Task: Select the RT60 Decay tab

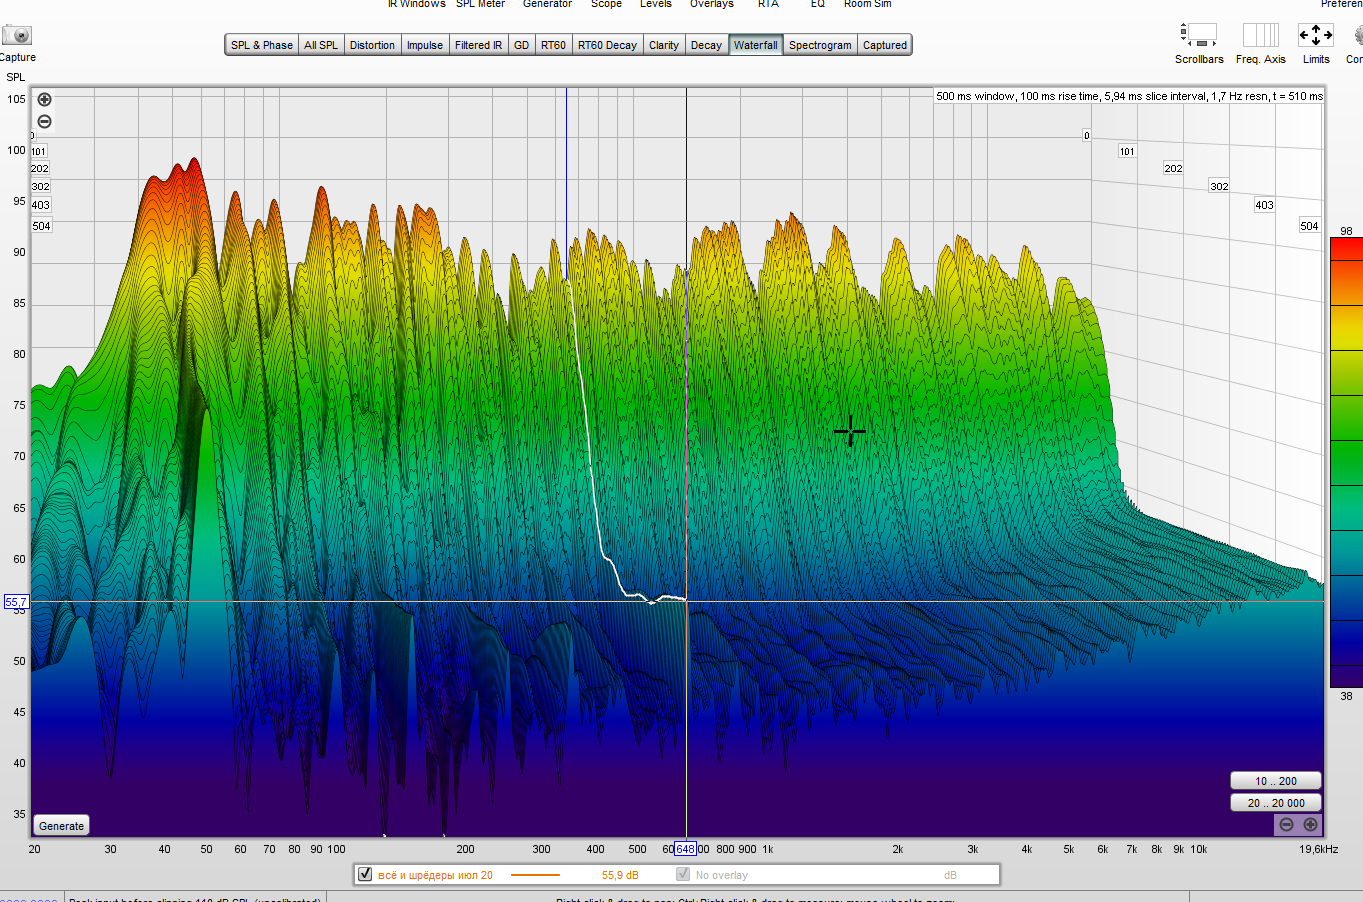Action: (606, 45)
